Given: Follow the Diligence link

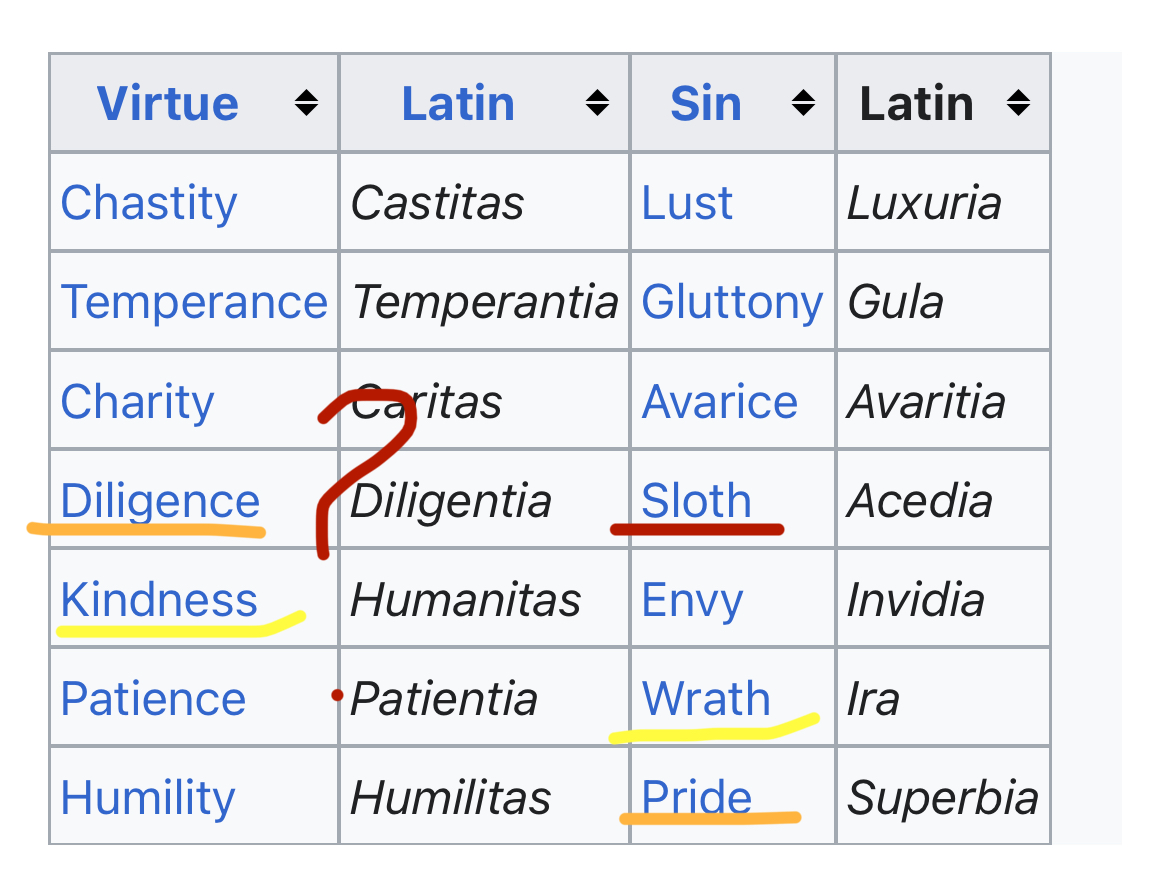Looking at the screenshot, I should coord(160,501).
